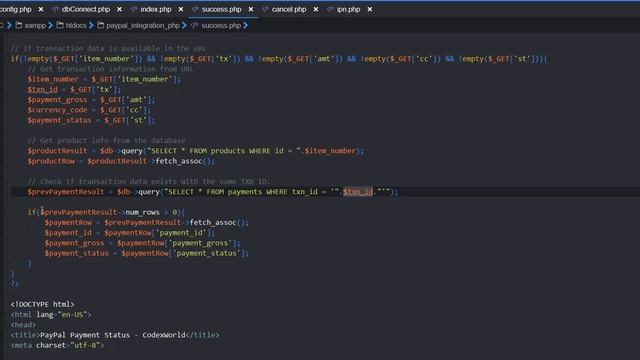Open the dbConnect.php tab
Screen dimensions: 640x360
click(86, 9)
